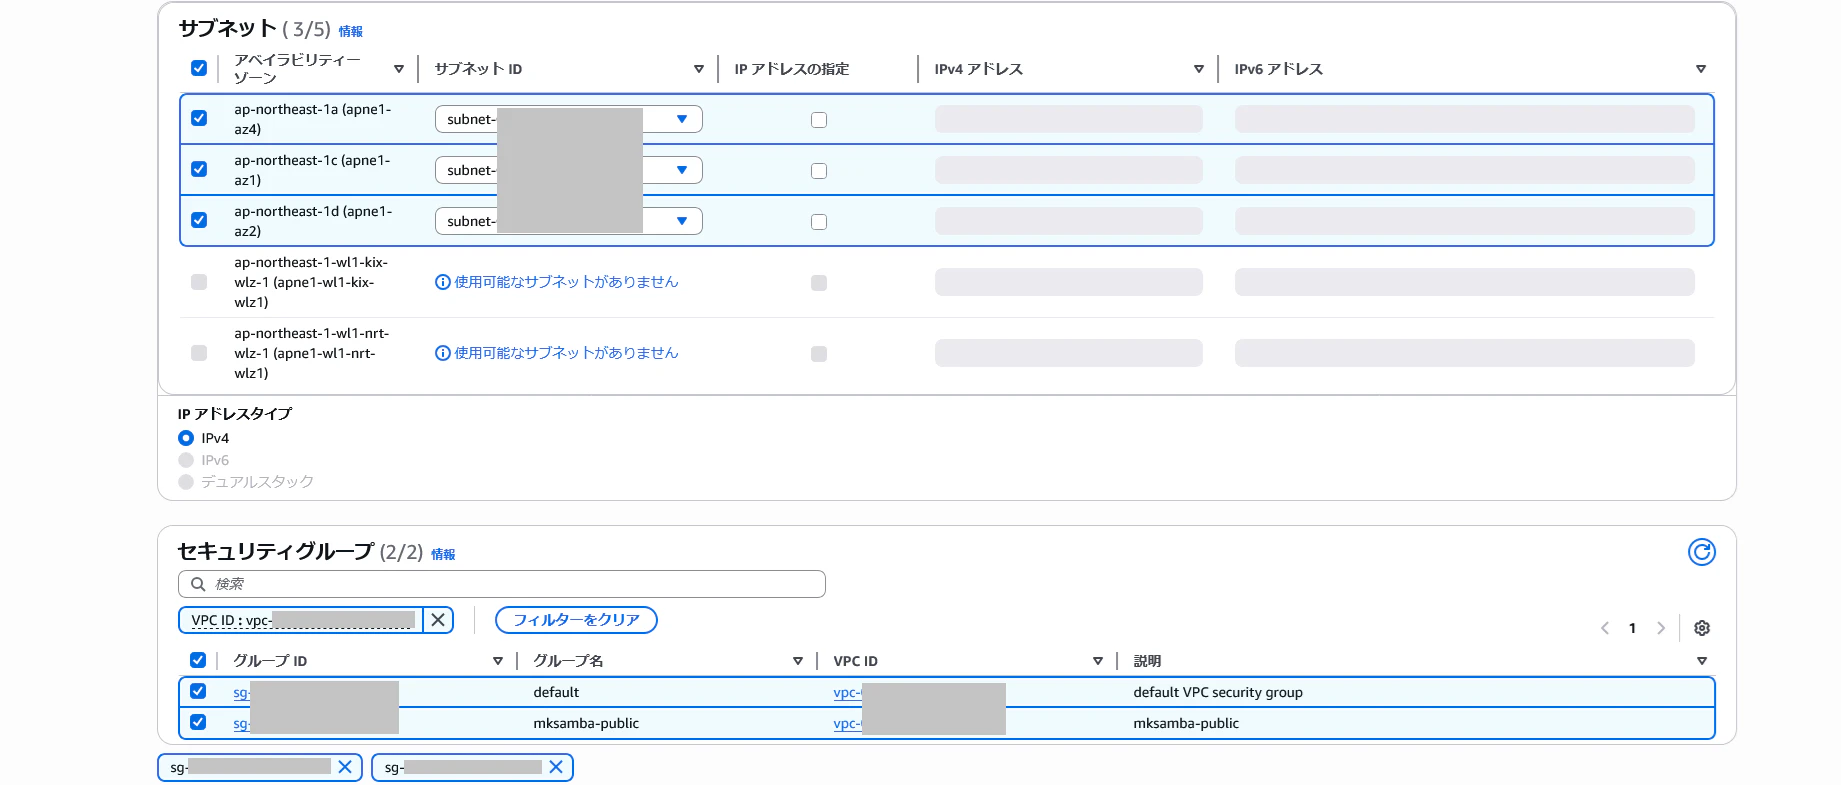Open subnet dropdown for ap-northeast-1c

(569, 170)
